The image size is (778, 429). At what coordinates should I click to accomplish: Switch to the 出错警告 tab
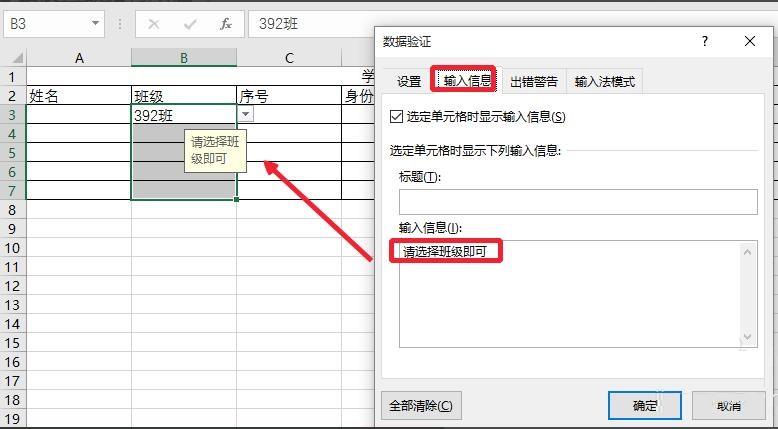(534, 81)
